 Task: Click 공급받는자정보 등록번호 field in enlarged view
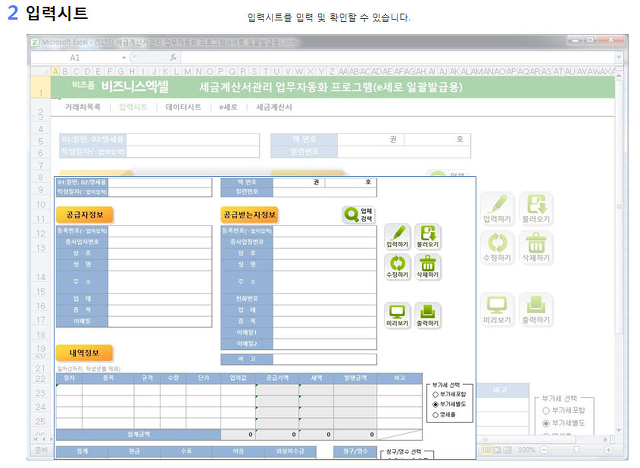(324, 231)
